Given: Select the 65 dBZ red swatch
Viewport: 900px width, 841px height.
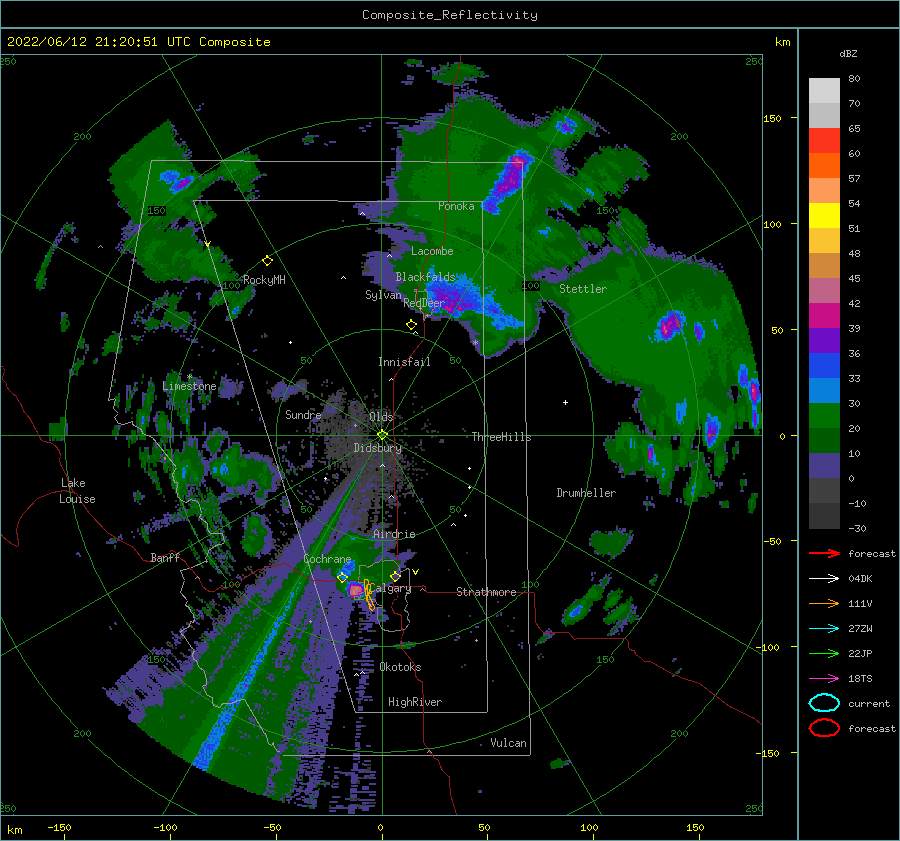Looking at the screenshot, I should 824,141.
